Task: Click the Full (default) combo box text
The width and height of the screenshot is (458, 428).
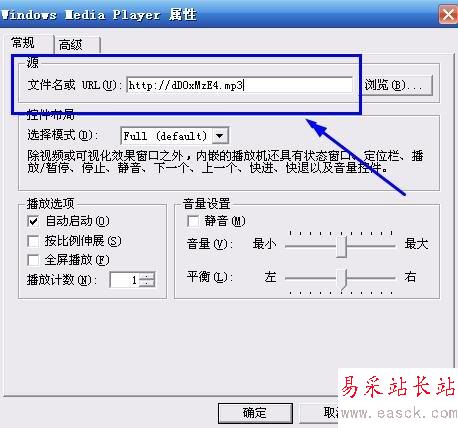Action: click(166, 136)
